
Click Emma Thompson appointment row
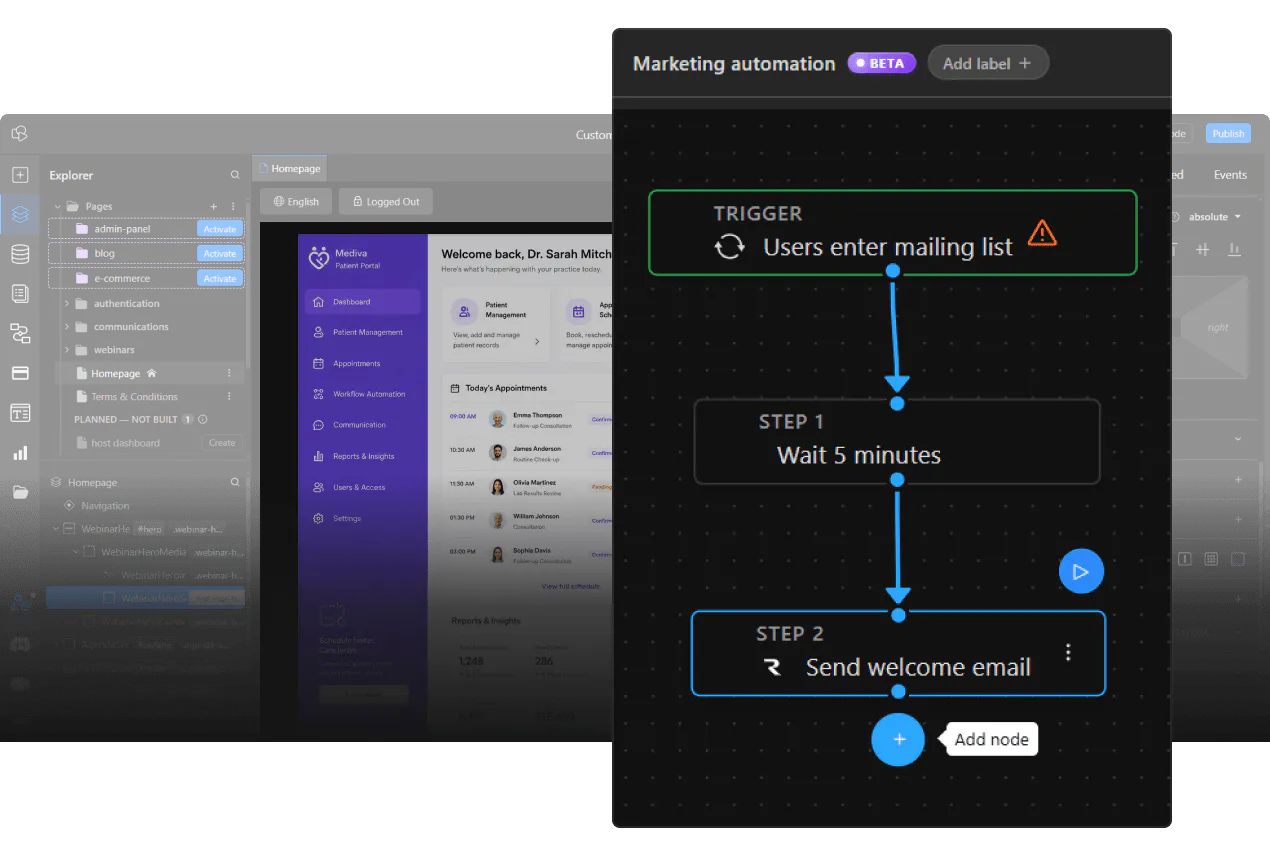coord(530,419)
